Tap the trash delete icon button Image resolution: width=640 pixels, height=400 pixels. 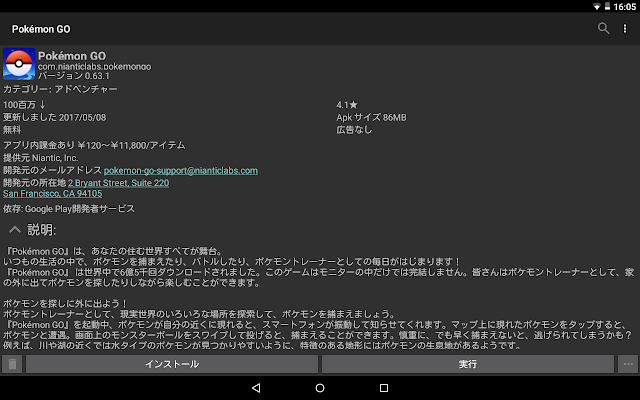(x=12, y=364)
